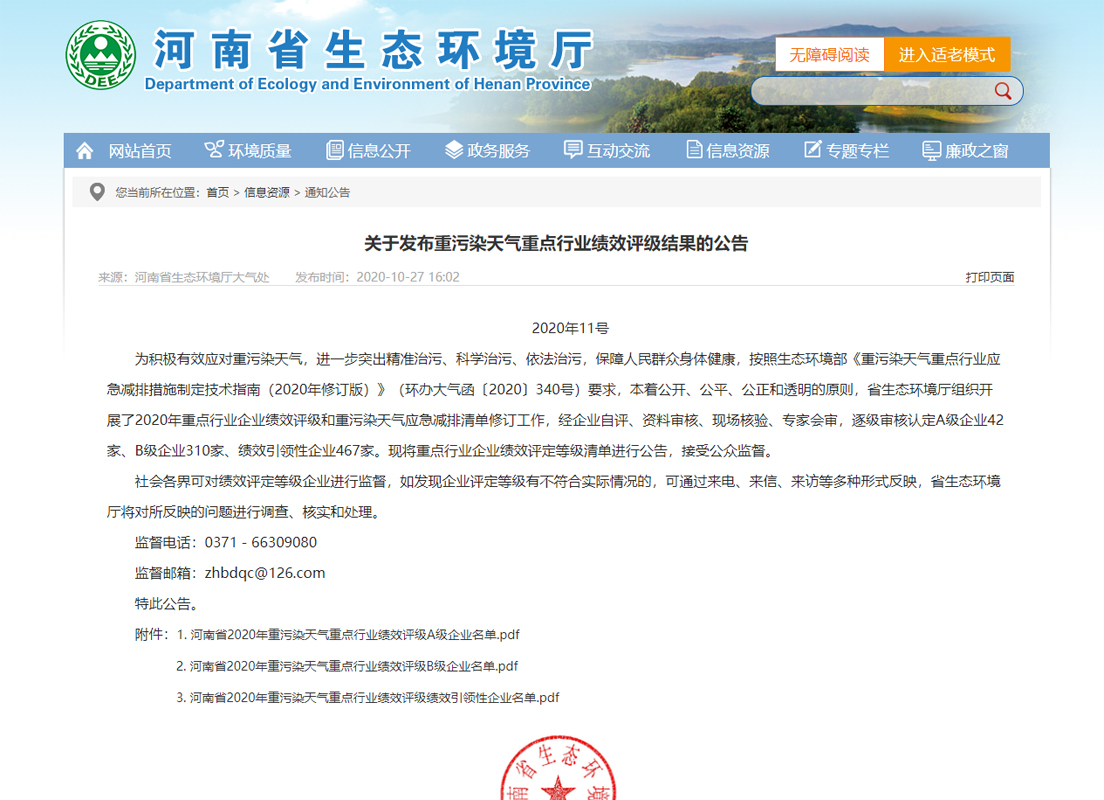
Task: Click the 廉政之窗 monitor icon
Action: pos(932,151)
